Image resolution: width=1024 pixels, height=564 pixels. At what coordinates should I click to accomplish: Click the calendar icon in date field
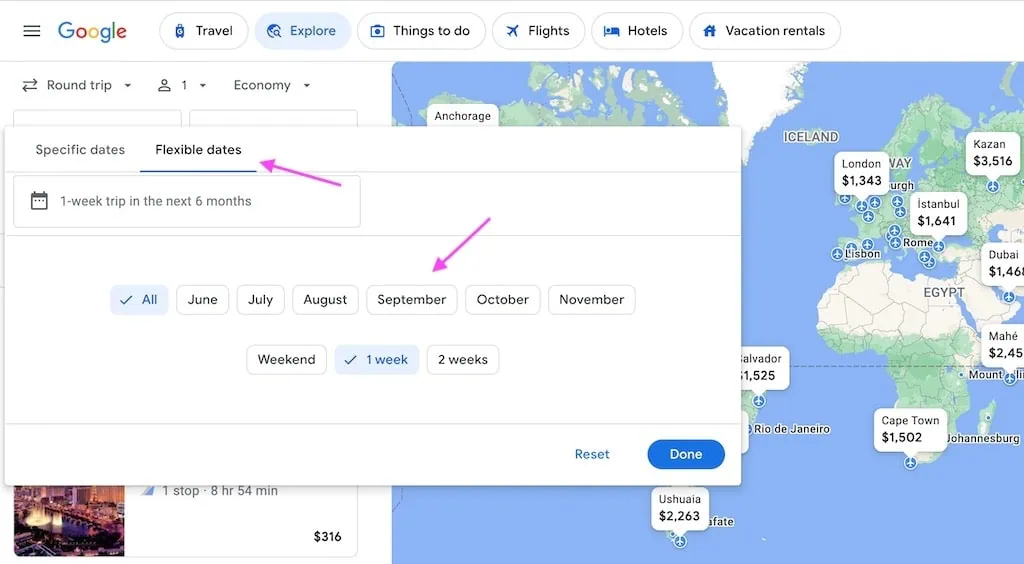pyautogui.click(x=39, y=200)
